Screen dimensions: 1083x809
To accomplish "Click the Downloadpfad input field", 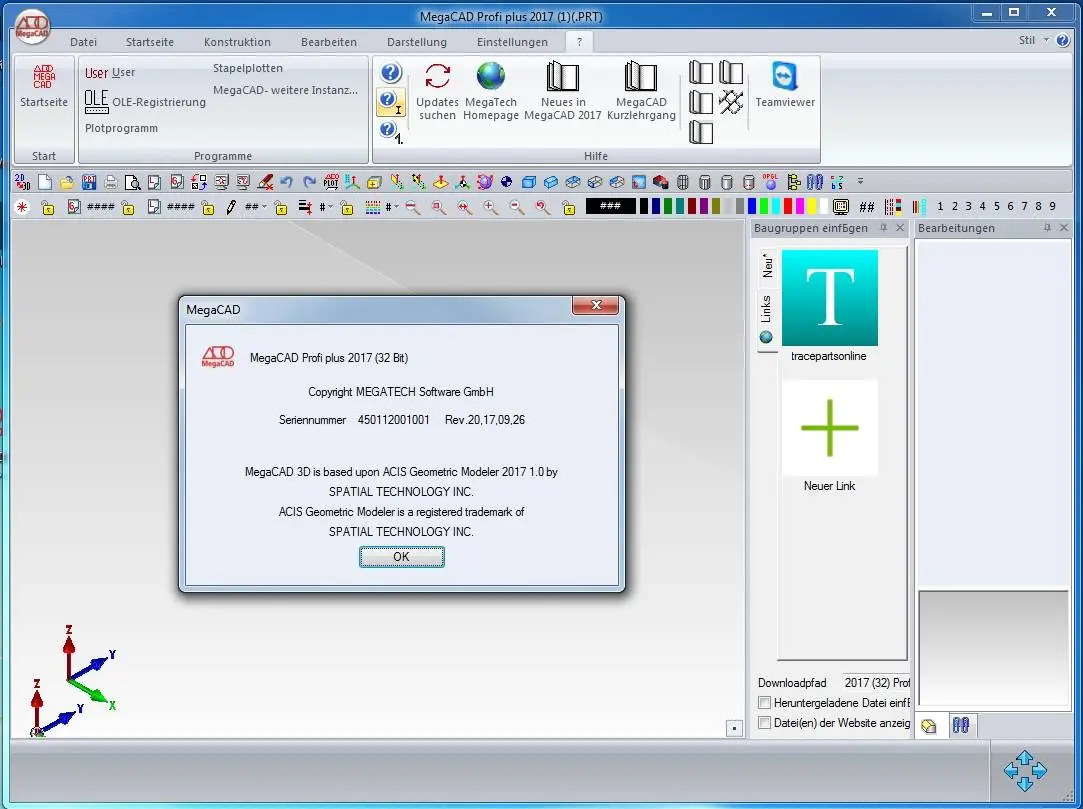I will 876,683.
